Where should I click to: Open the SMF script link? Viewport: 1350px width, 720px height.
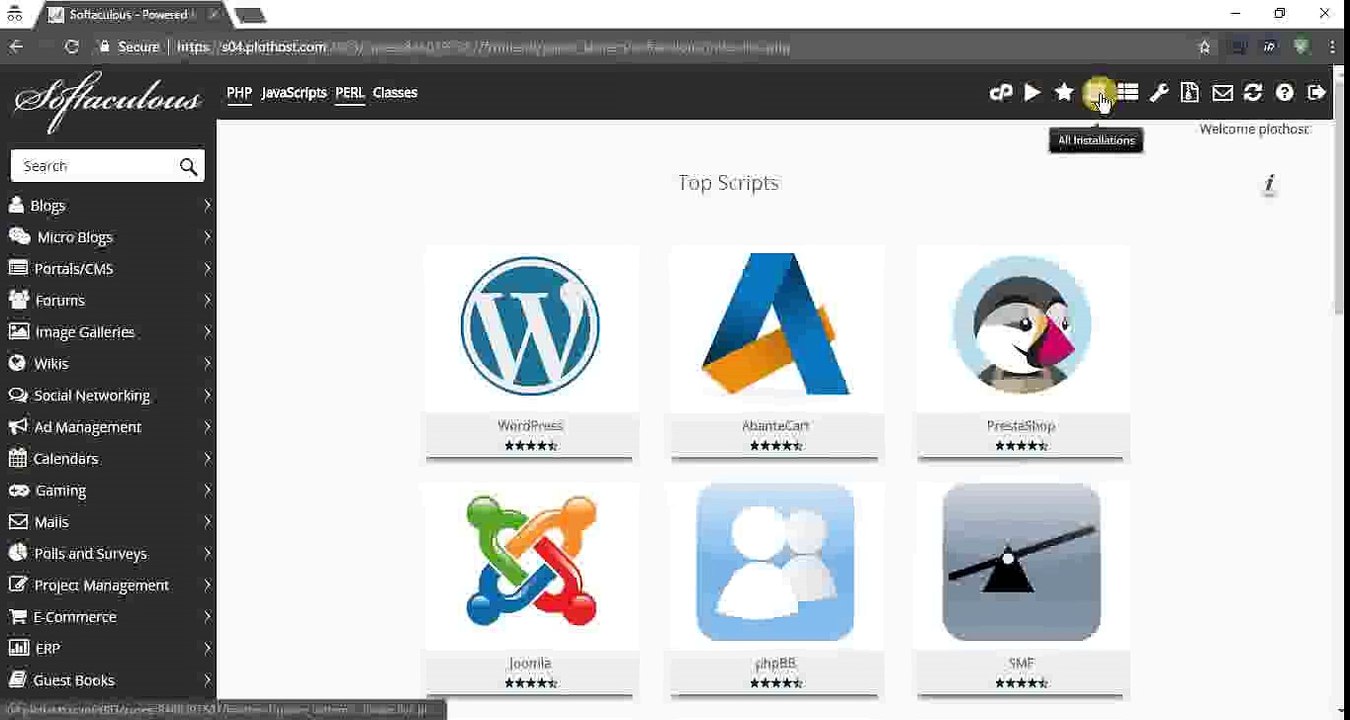coord(1022,663)
